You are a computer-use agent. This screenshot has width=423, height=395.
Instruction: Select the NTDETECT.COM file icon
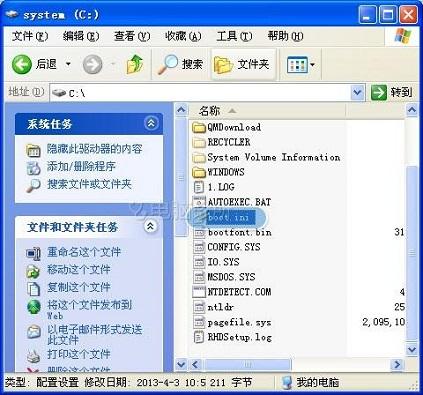[199, 292]
